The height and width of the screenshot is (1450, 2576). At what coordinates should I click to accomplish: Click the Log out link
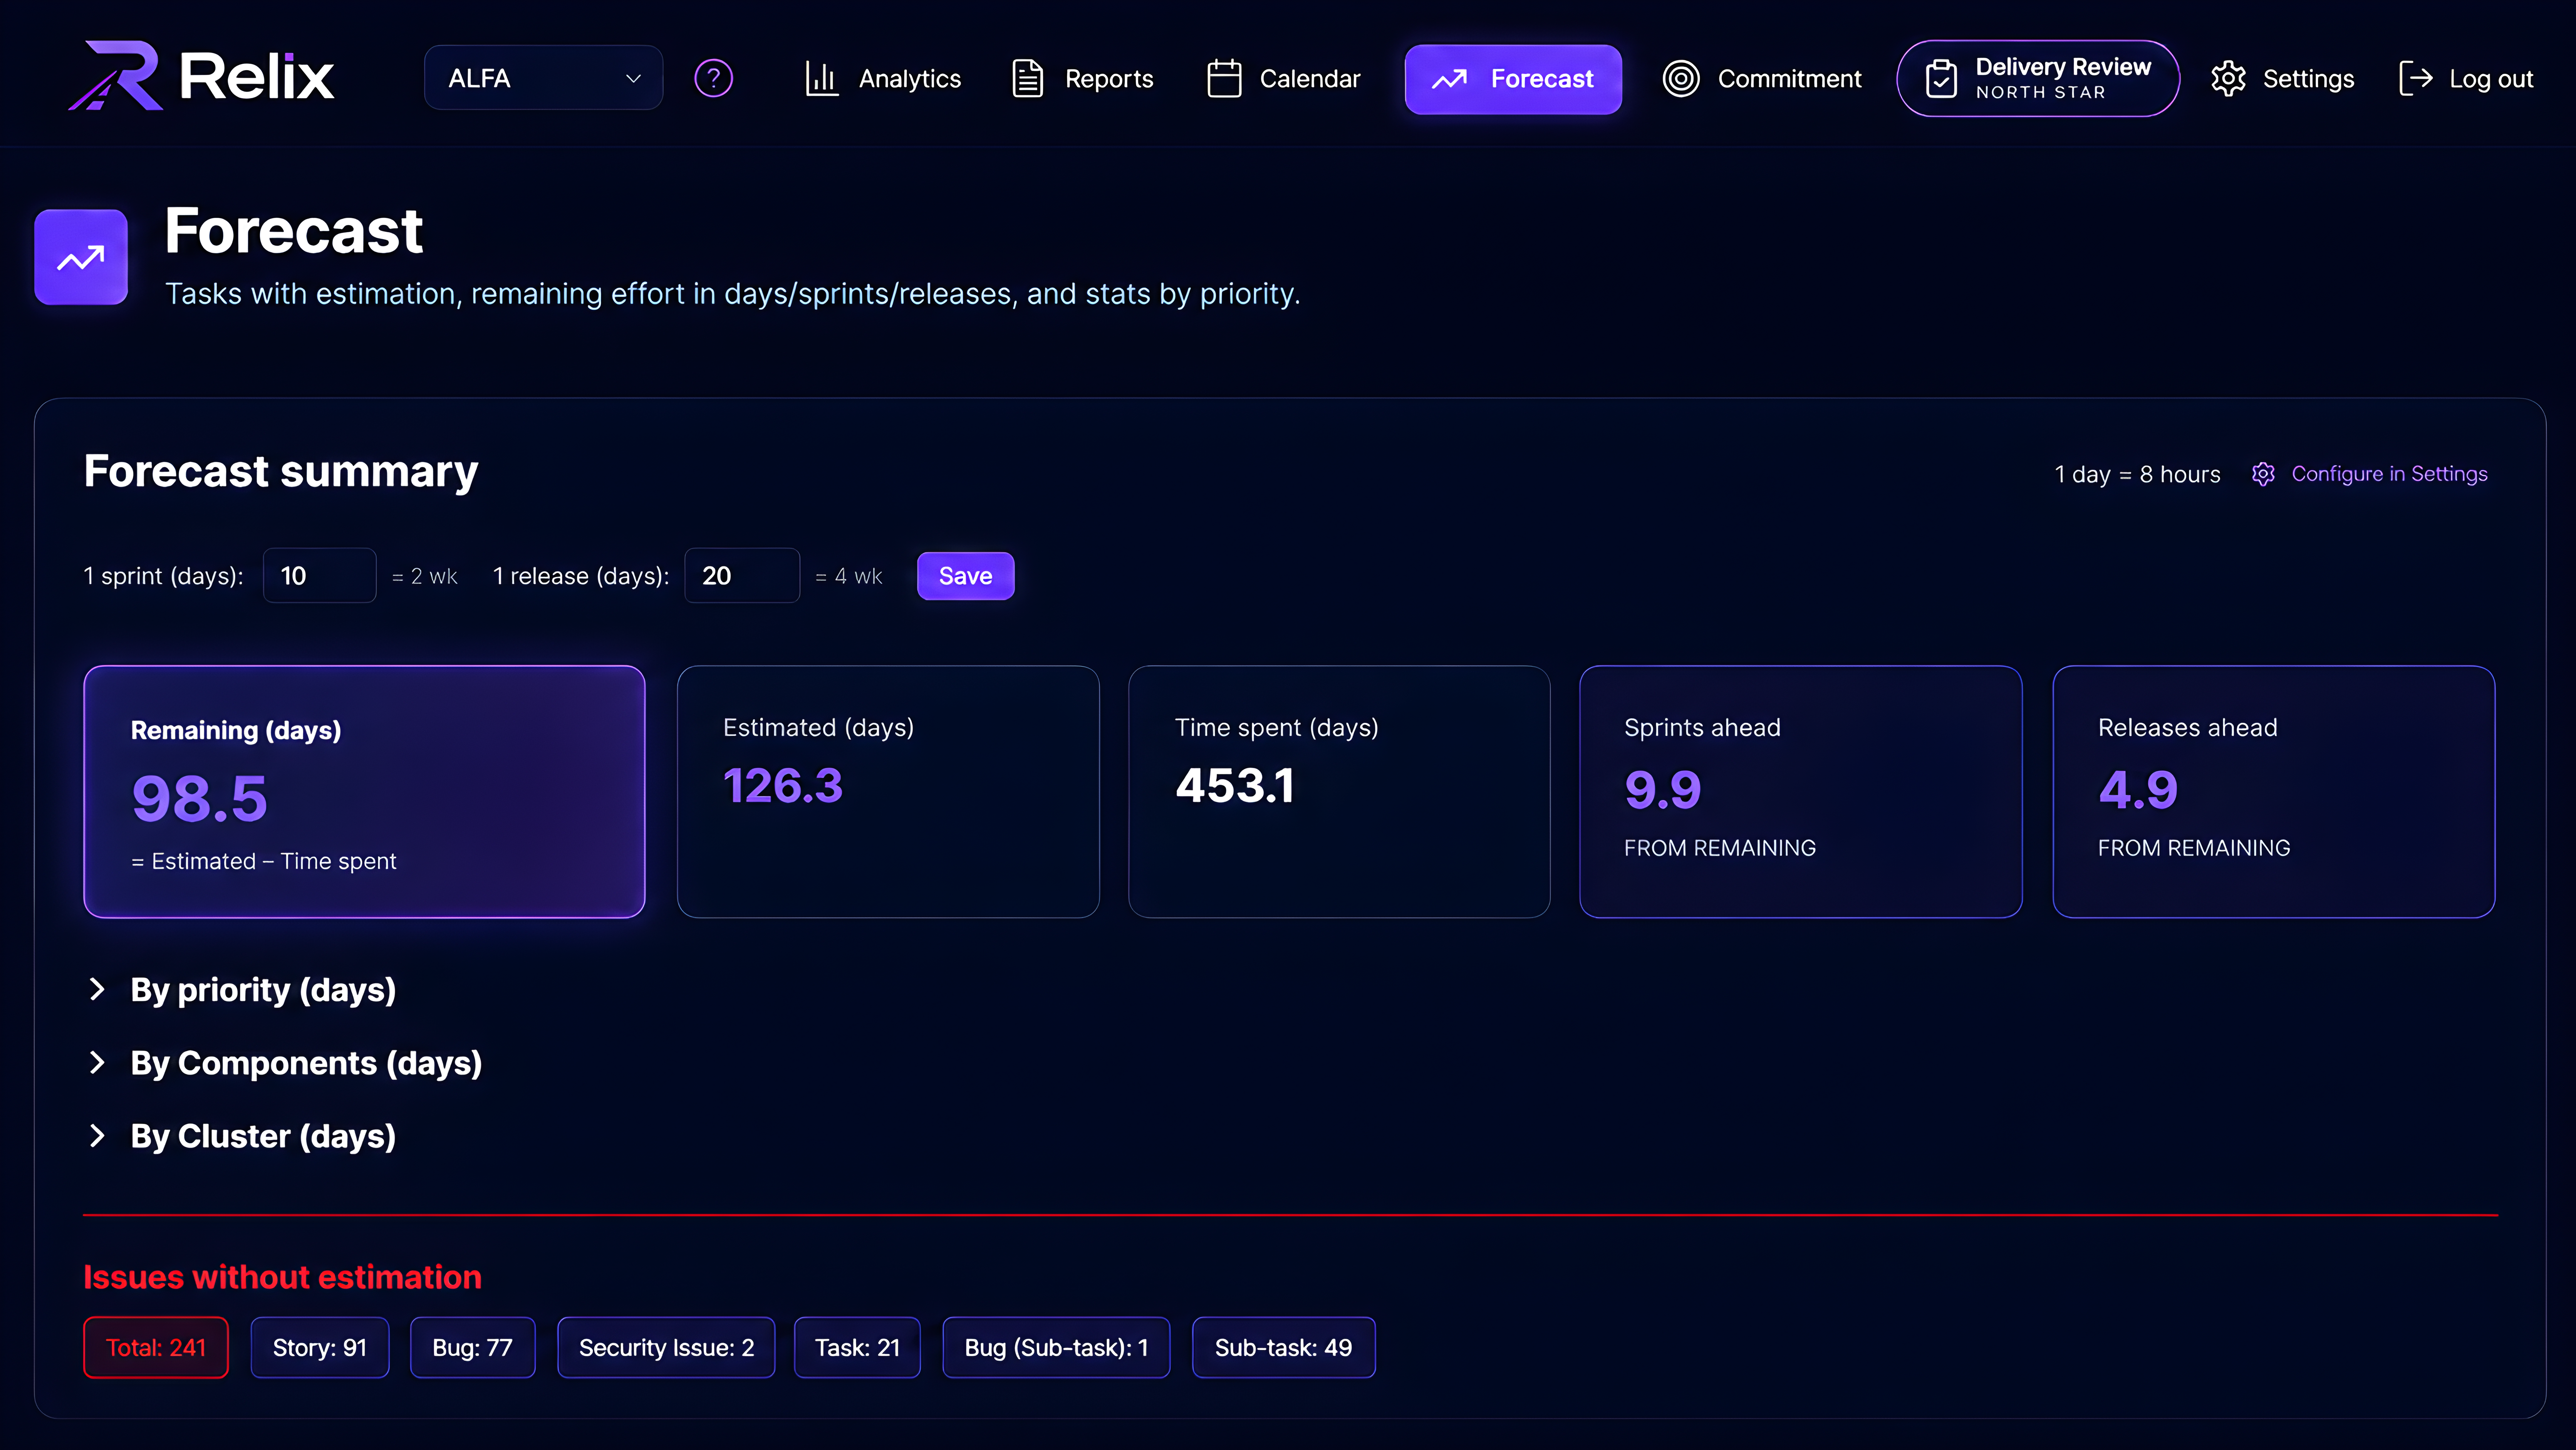pos(2465,78)
